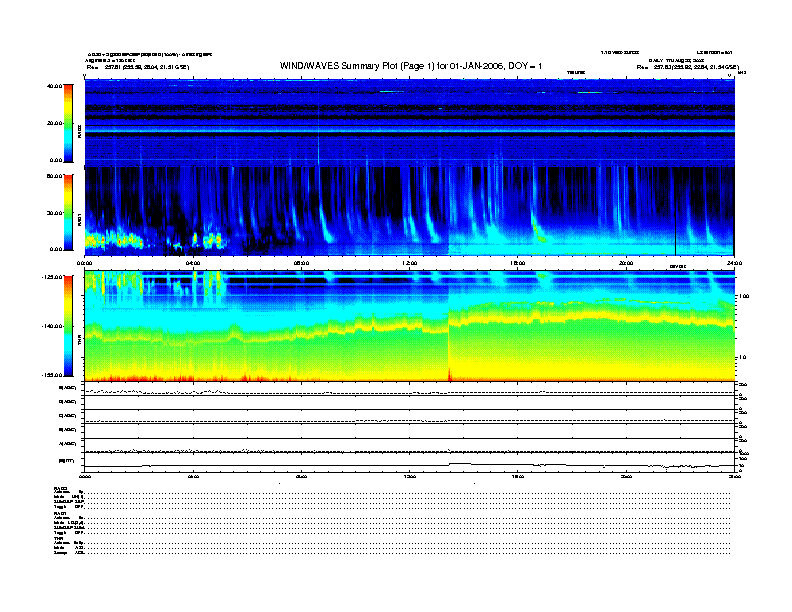792x612 pixels.
Task: Click the 00:00 time label under RAD1 spectrogram
Action: 84,263
